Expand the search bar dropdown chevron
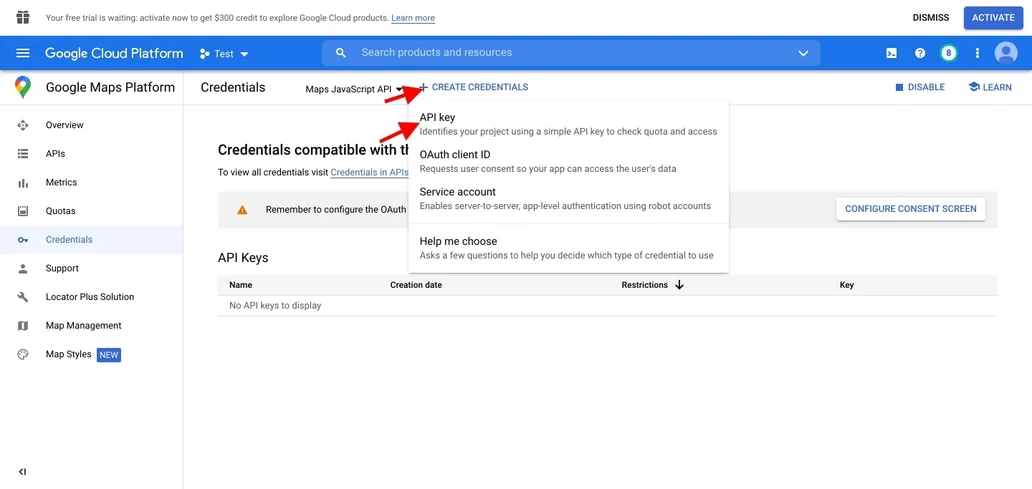This screenshot has height=489, width=1032. (803, 53)
